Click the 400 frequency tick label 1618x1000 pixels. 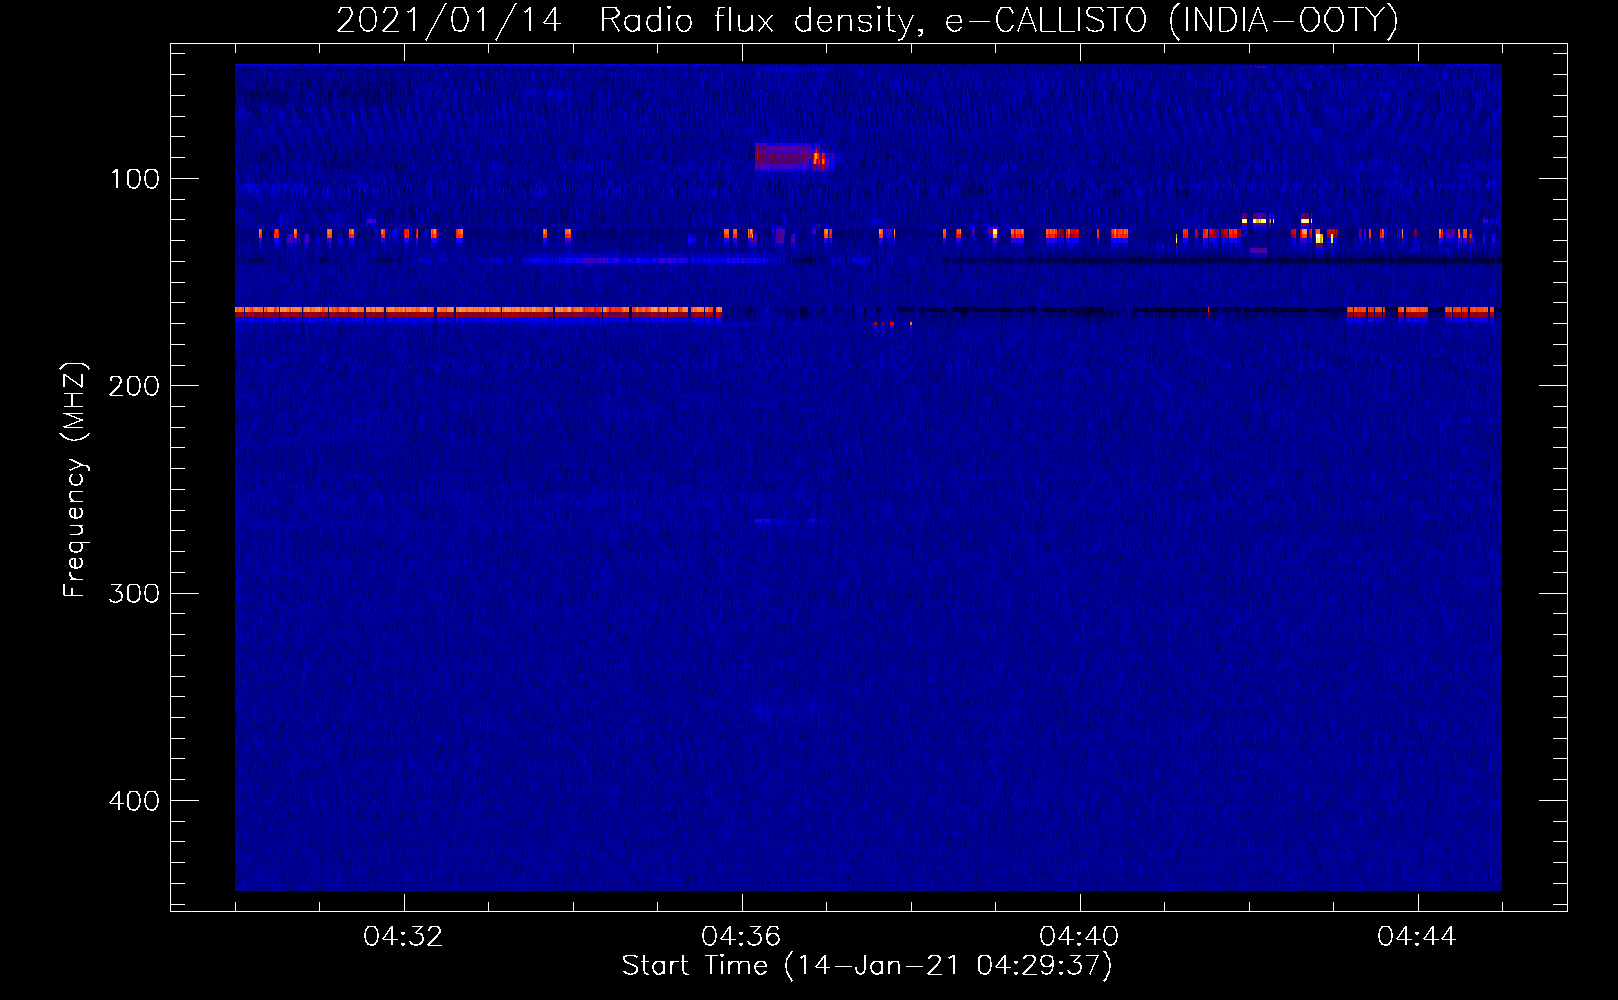click(135, 801)
